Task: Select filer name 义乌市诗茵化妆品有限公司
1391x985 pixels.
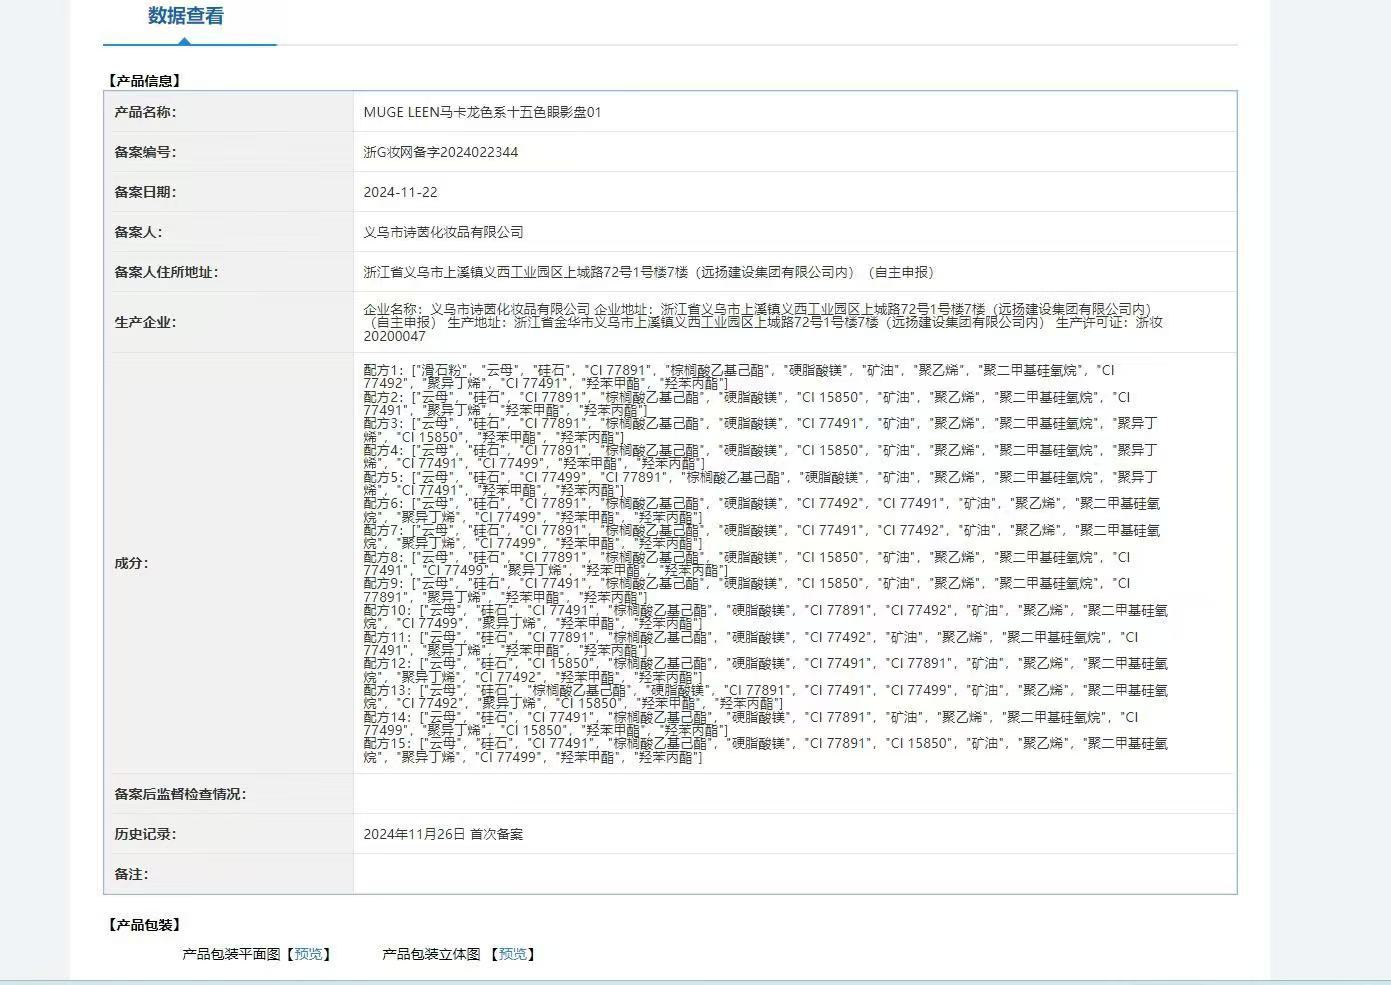Action: pos(443,232)
